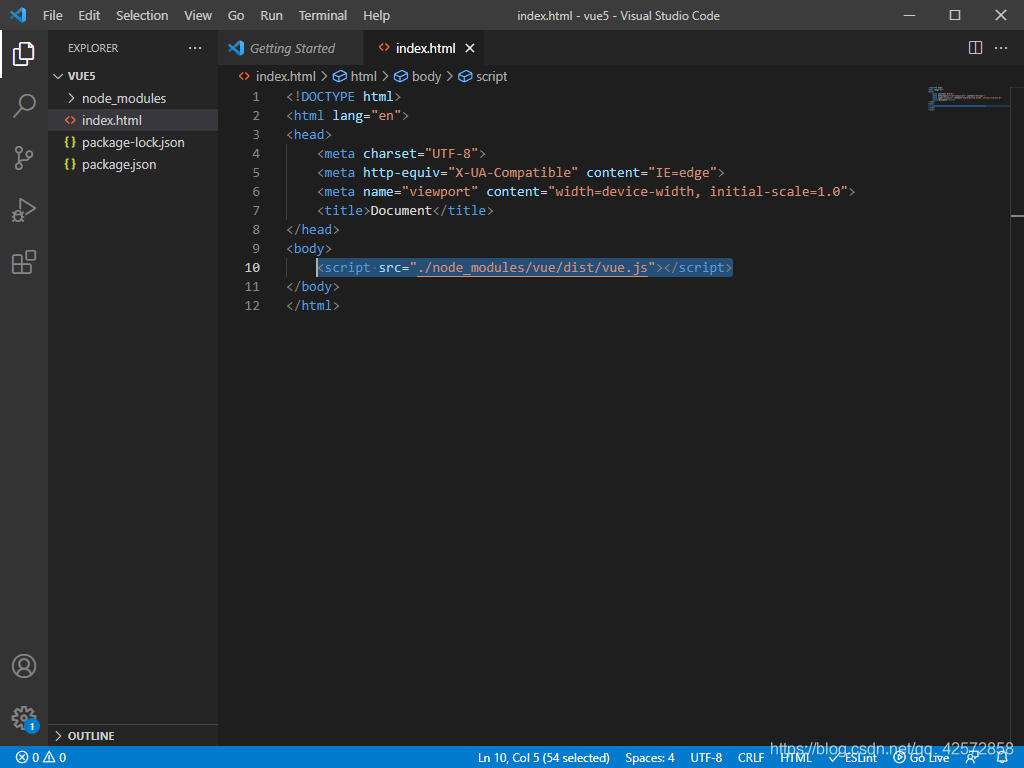
Task: Click the viewport meta tag line
Action: pos(586,191)
